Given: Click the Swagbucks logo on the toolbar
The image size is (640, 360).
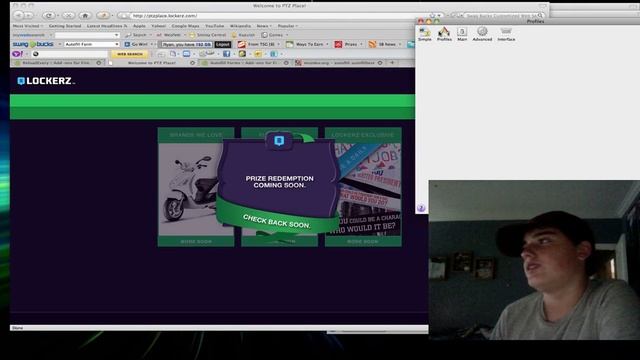Looking at the screenshot, I should coord(33,44).
